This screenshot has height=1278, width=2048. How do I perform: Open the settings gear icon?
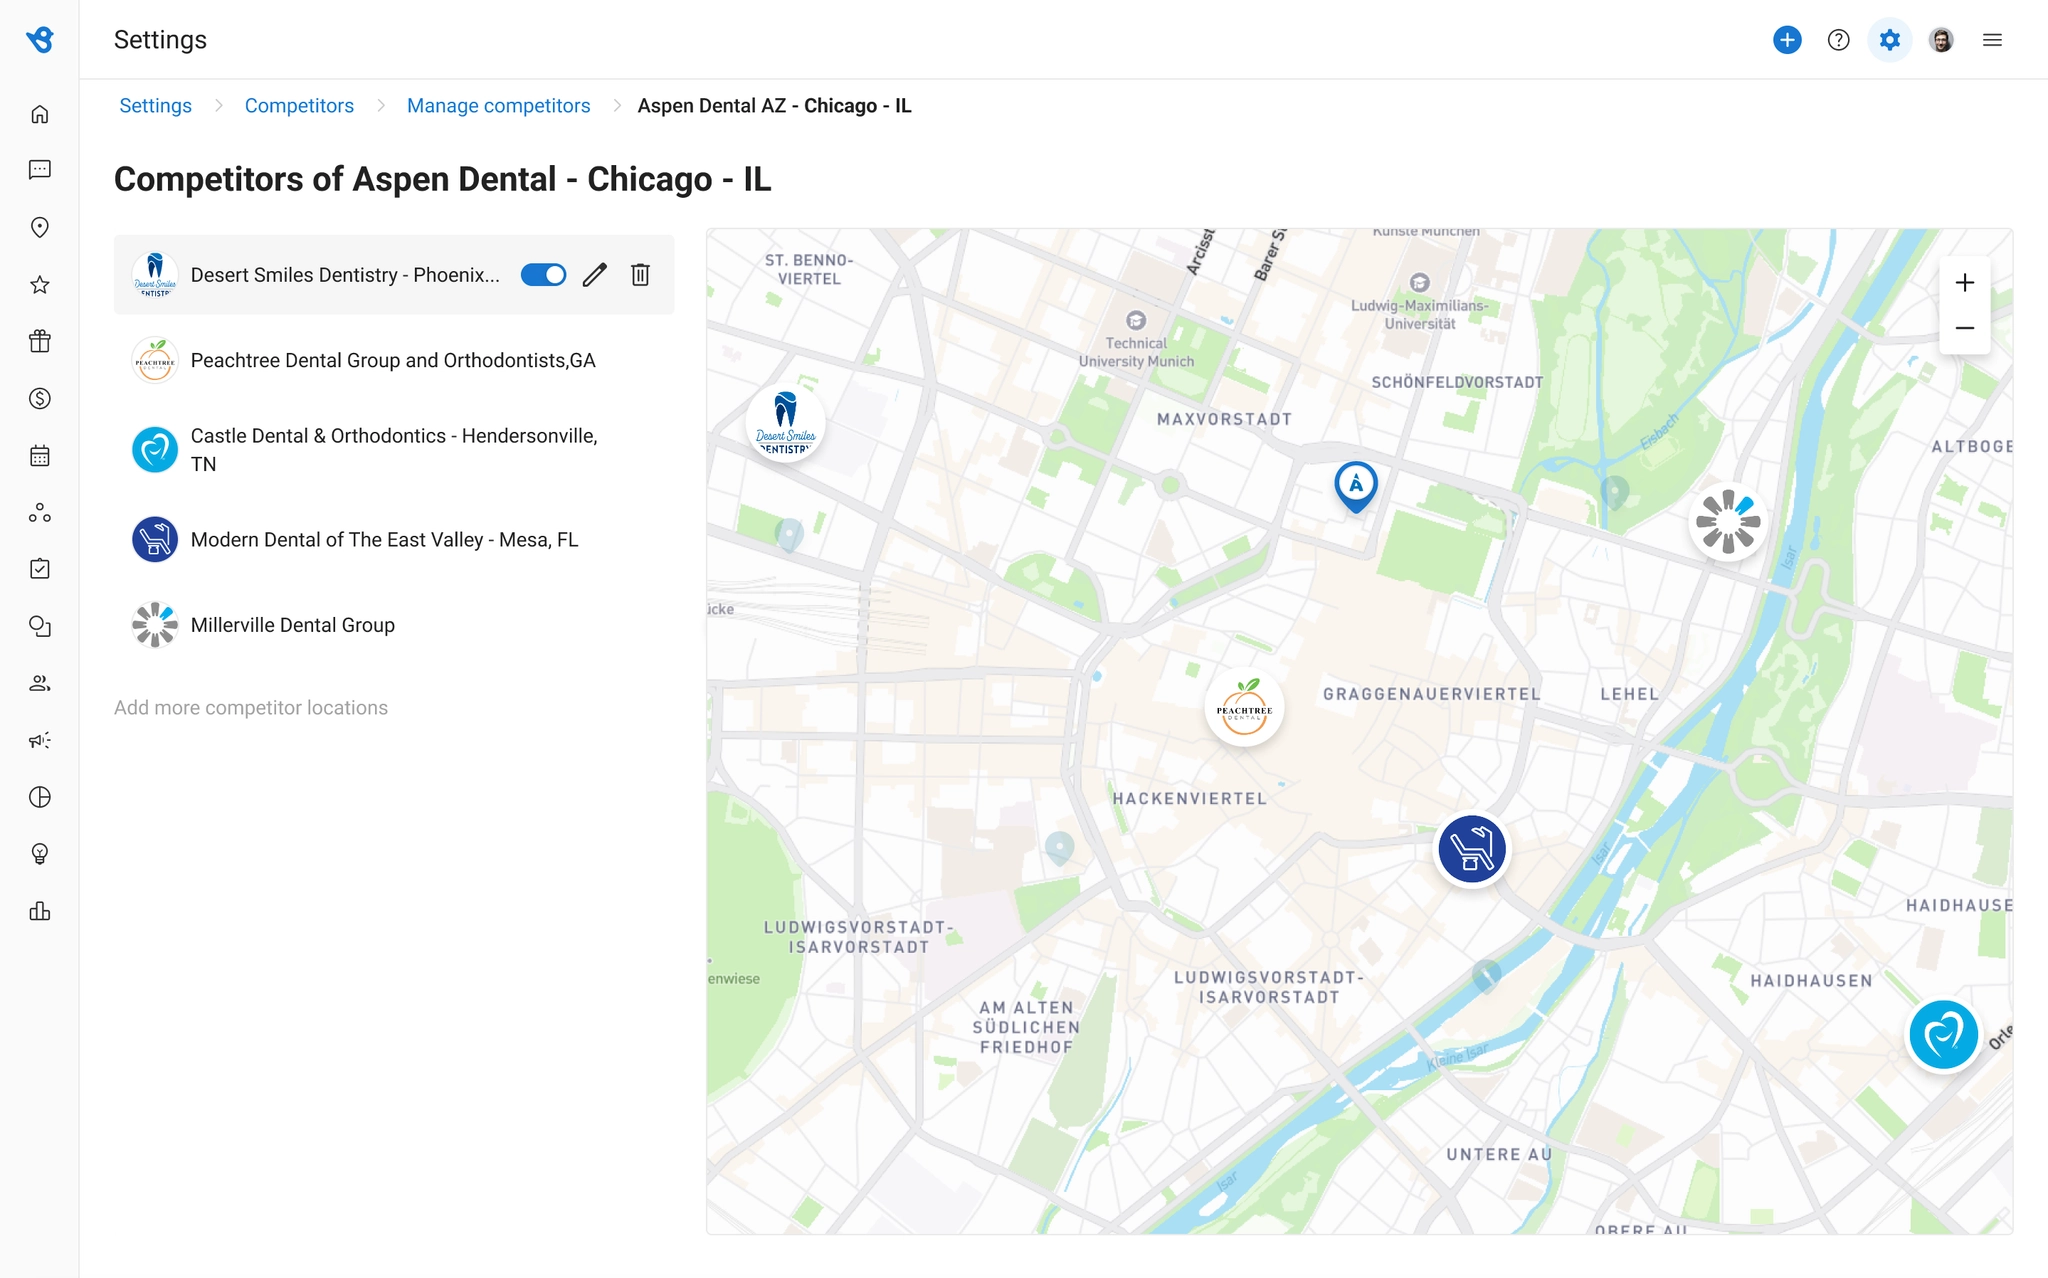[x=1889, y=40]
